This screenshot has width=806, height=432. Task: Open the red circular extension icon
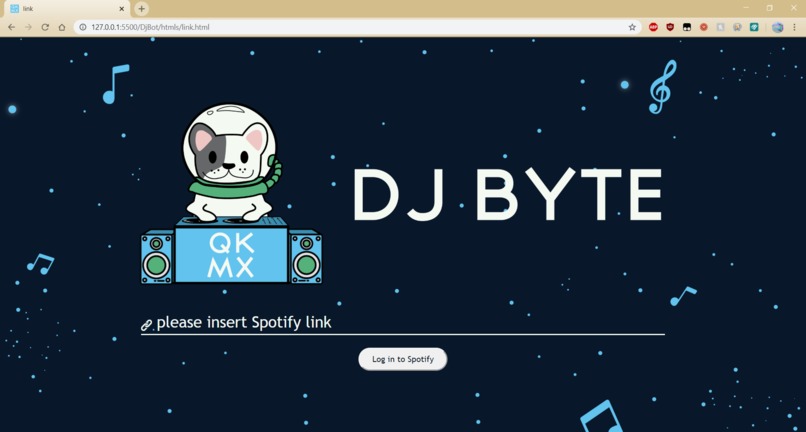point(704,27)
